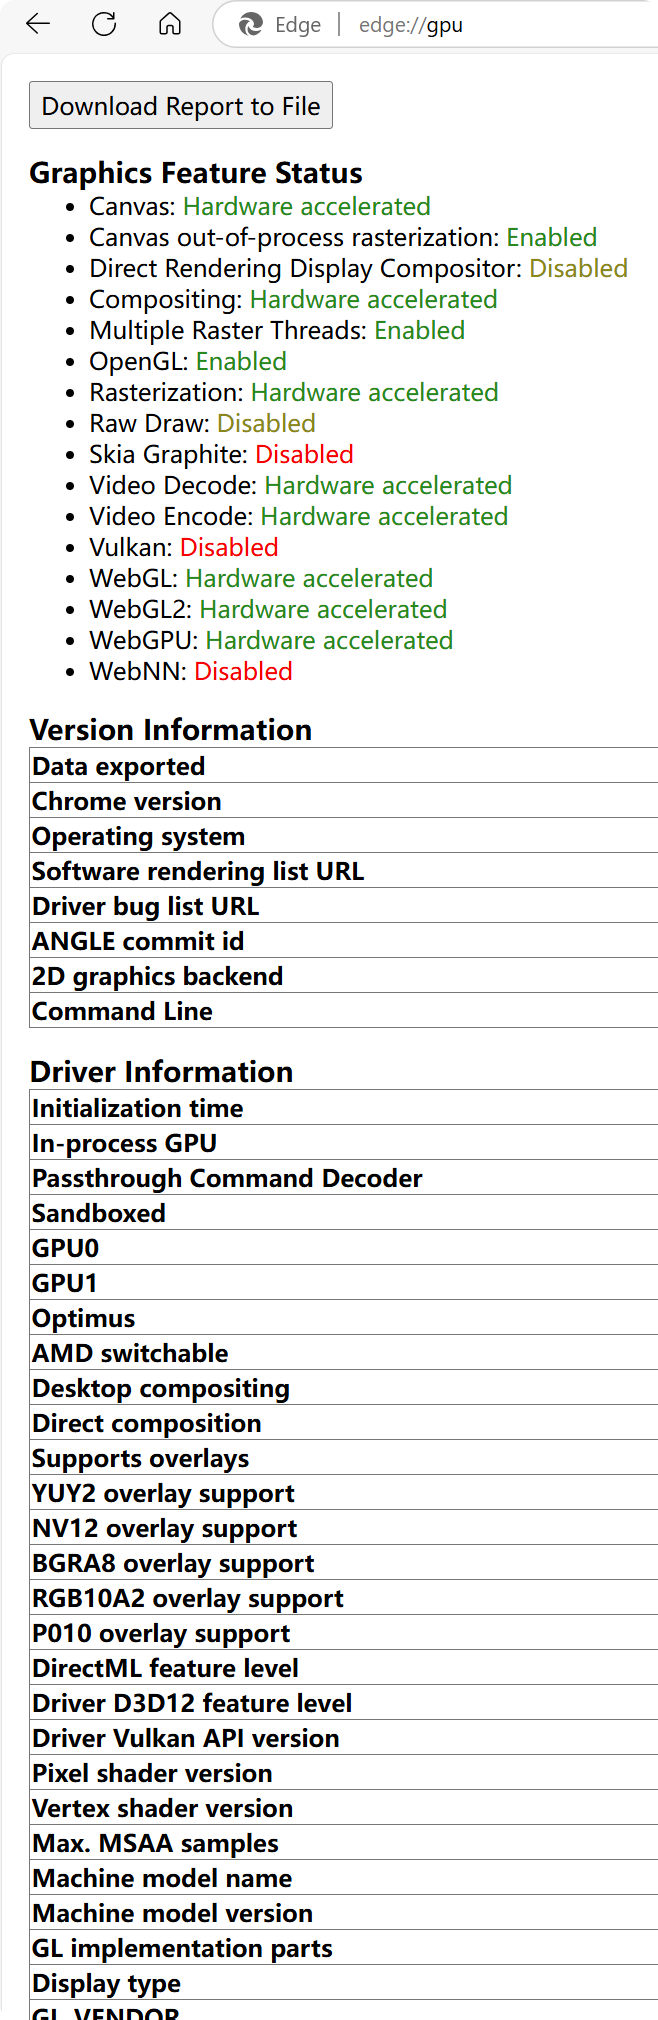Click the Direct composition row

147,1423
